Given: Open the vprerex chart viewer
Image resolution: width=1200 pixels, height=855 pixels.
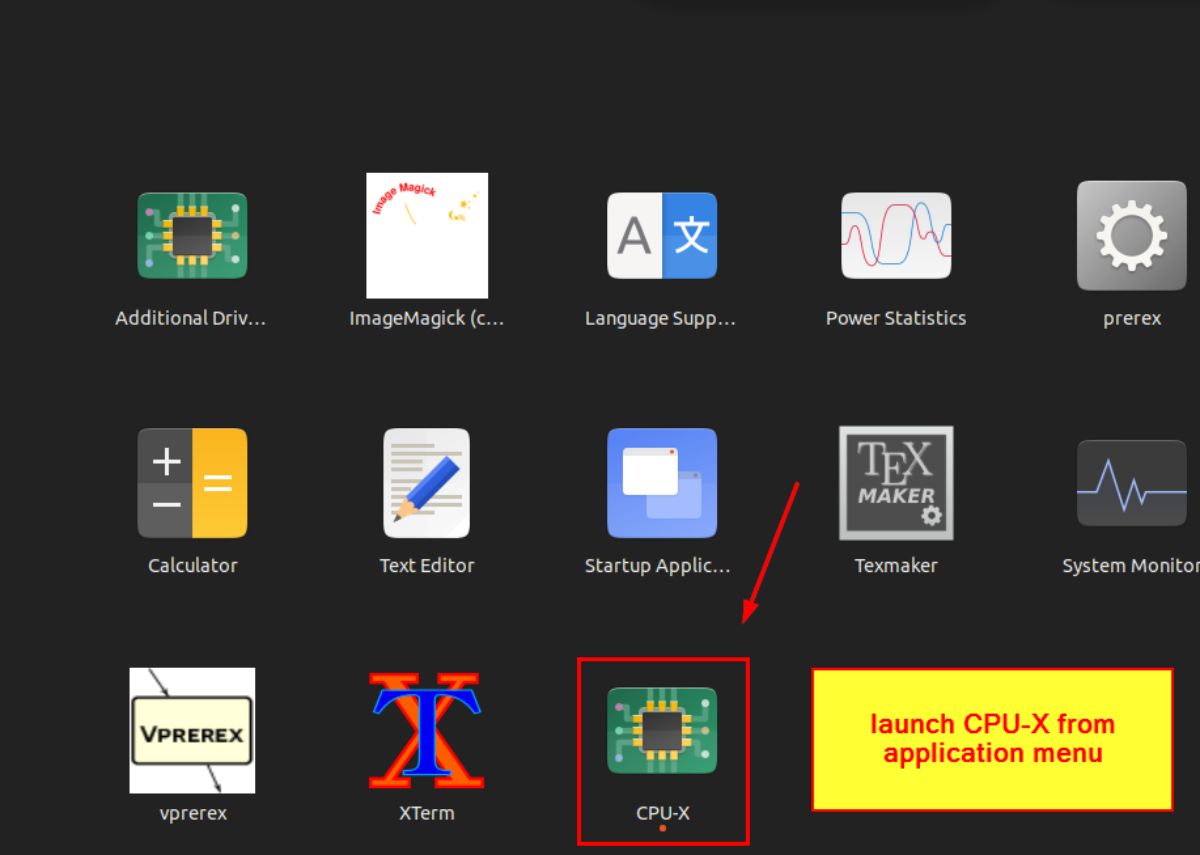Looking at the screenshot, I should pyautogui.click(x=192, y=731).
